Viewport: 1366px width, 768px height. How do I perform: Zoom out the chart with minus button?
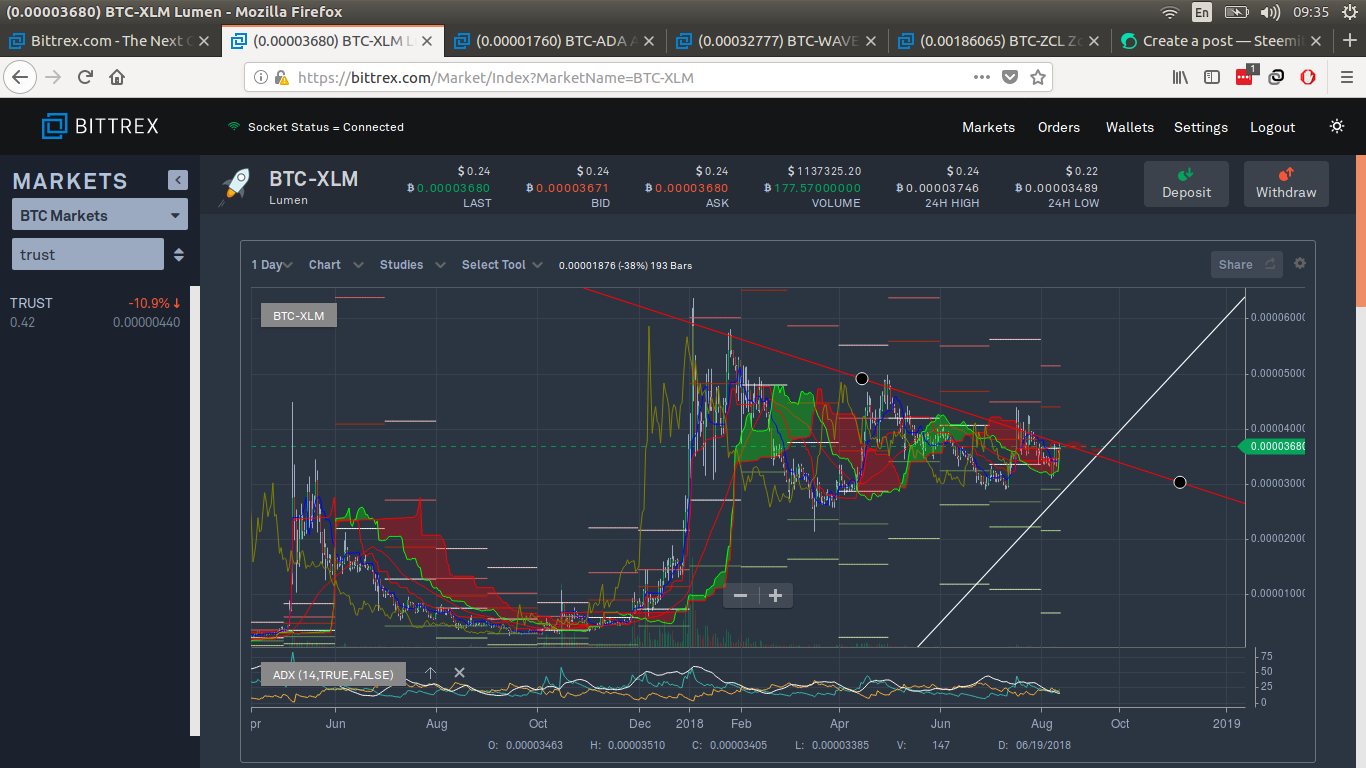(740, 595)
